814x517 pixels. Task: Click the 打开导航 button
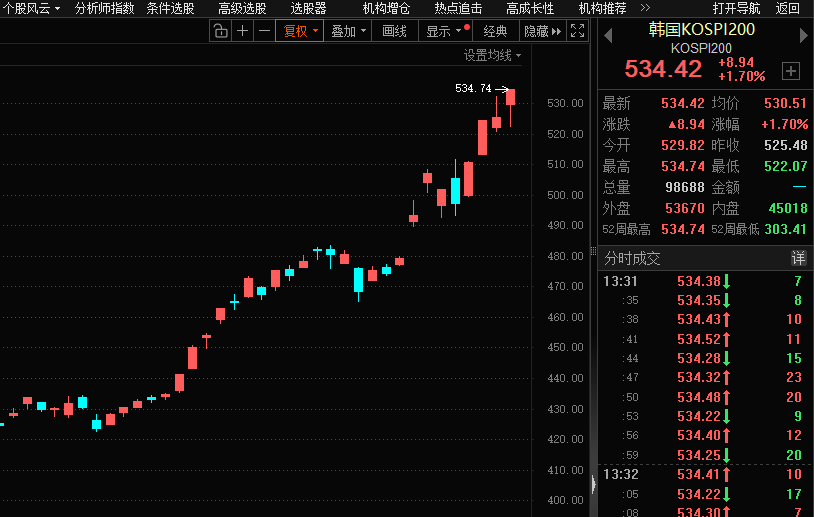tap(736, 8)
